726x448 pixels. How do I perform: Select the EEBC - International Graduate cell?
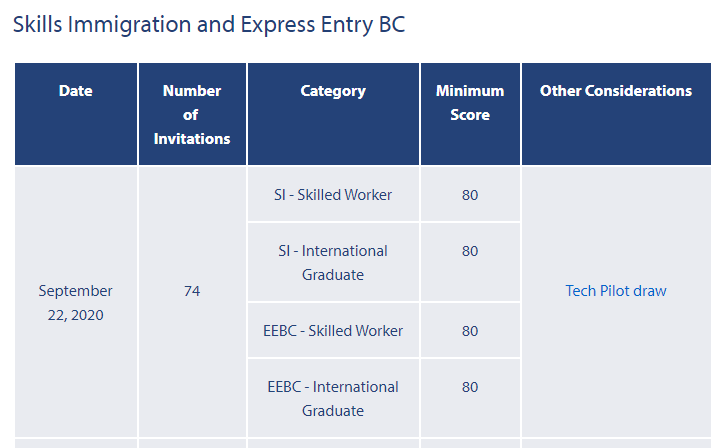333,399
